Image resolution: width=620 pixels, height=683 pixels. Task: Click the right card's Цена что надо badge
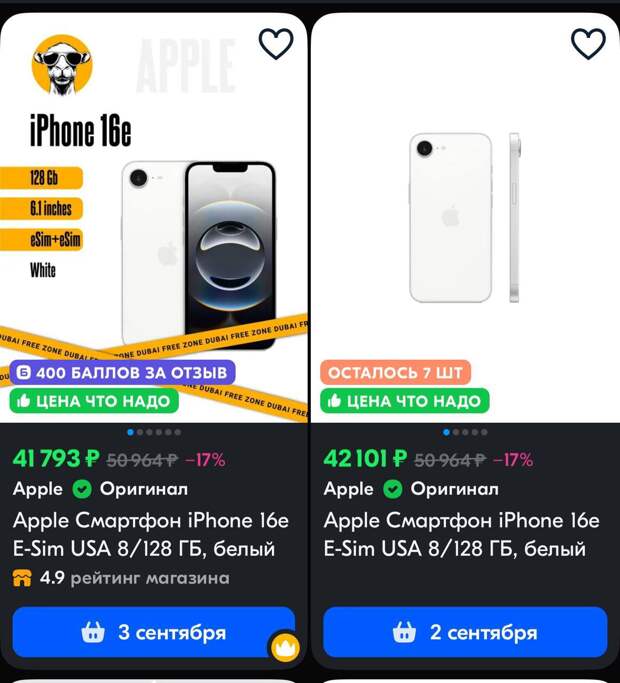[x=405, y=401]
